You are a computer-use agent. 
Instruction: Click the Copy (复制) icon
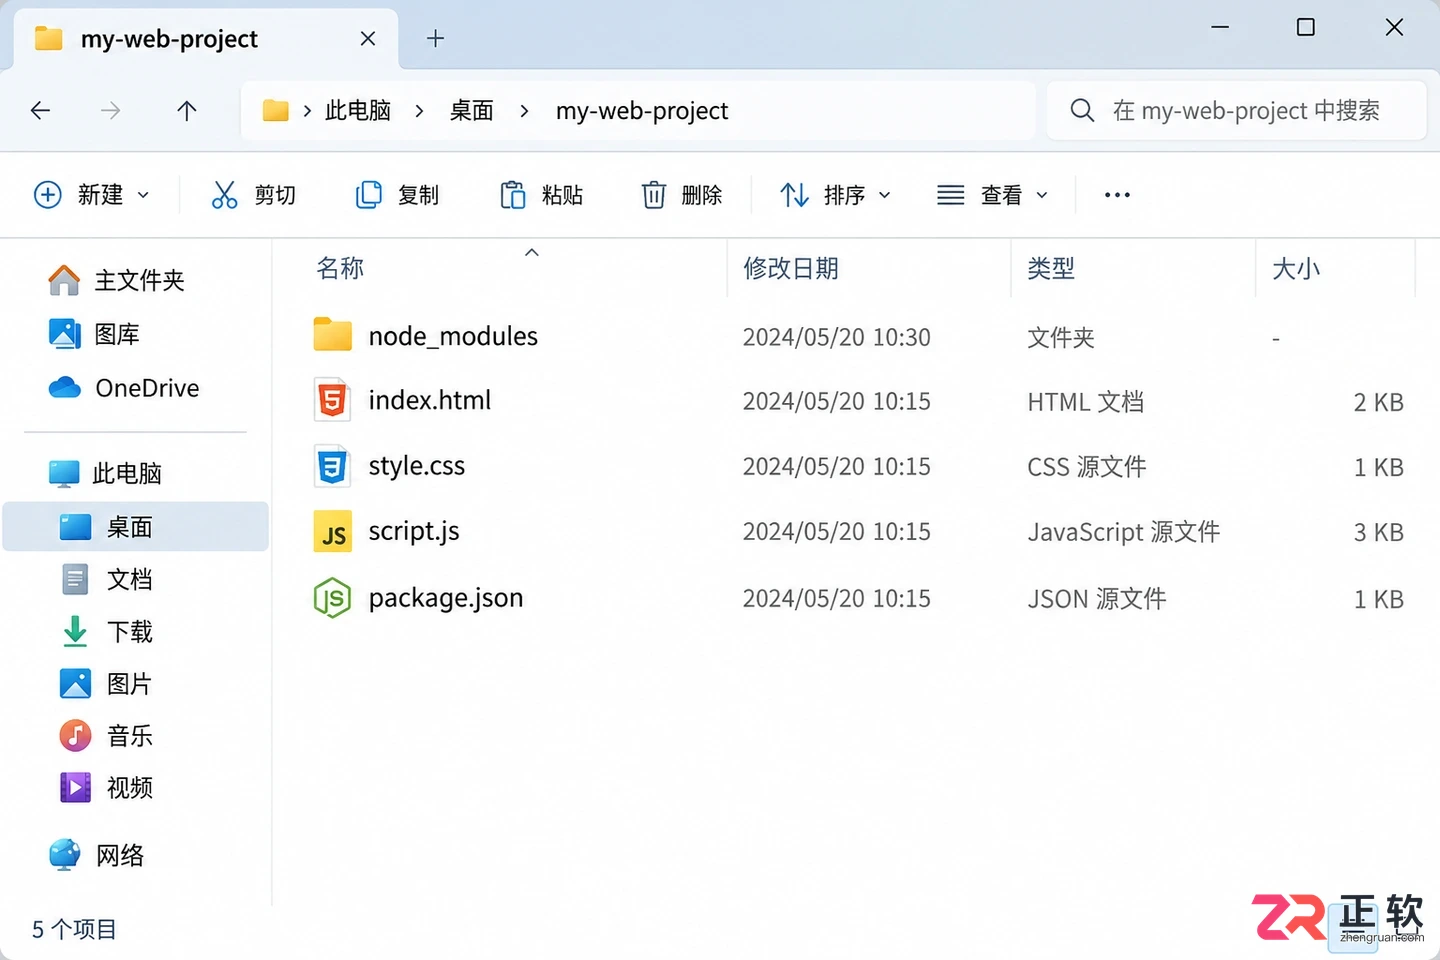pos(369,195)
